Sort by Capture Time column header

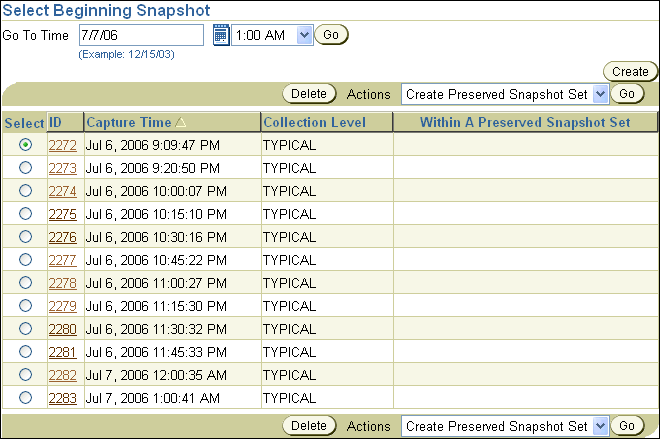129,123
